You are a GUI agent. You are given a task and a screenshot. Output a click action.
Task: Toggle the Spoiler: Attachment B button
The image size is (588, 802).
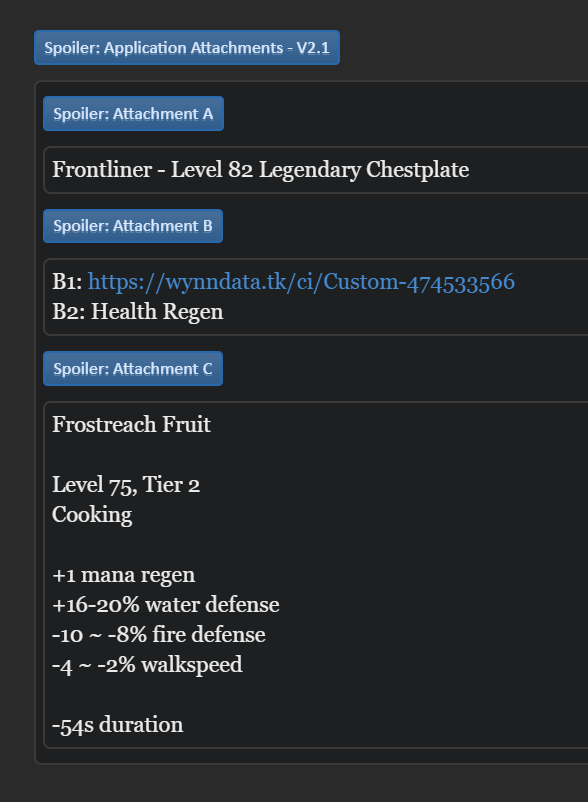point(133,226)
